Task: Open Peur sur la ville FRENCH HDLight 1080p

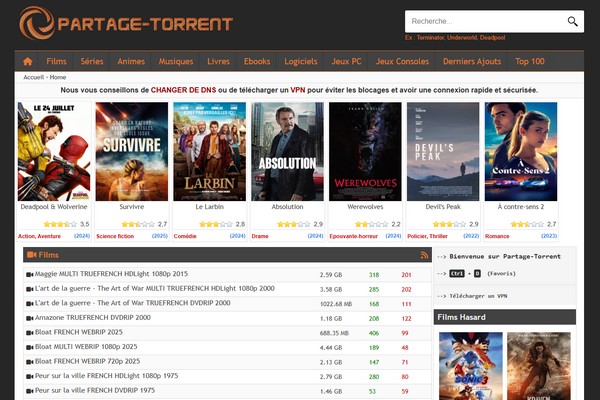Action: 107,376
